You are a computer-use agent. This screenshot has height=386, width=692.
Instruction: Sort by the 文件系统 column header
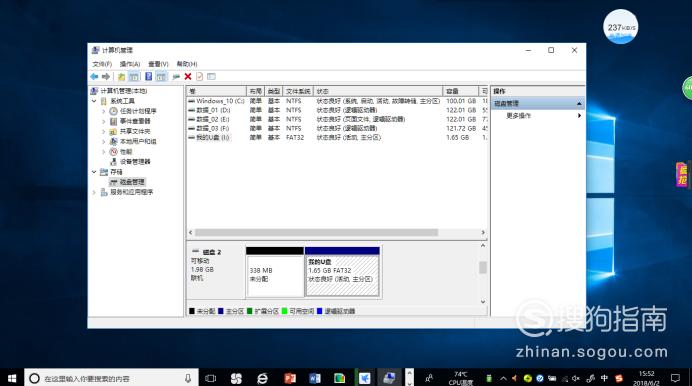[x=298, y=91]
